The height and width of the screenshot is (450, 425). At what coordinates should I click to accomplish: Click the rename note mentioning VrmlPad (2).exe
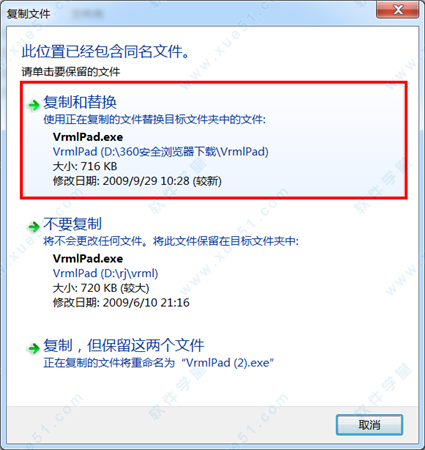[x=159, y=363]
